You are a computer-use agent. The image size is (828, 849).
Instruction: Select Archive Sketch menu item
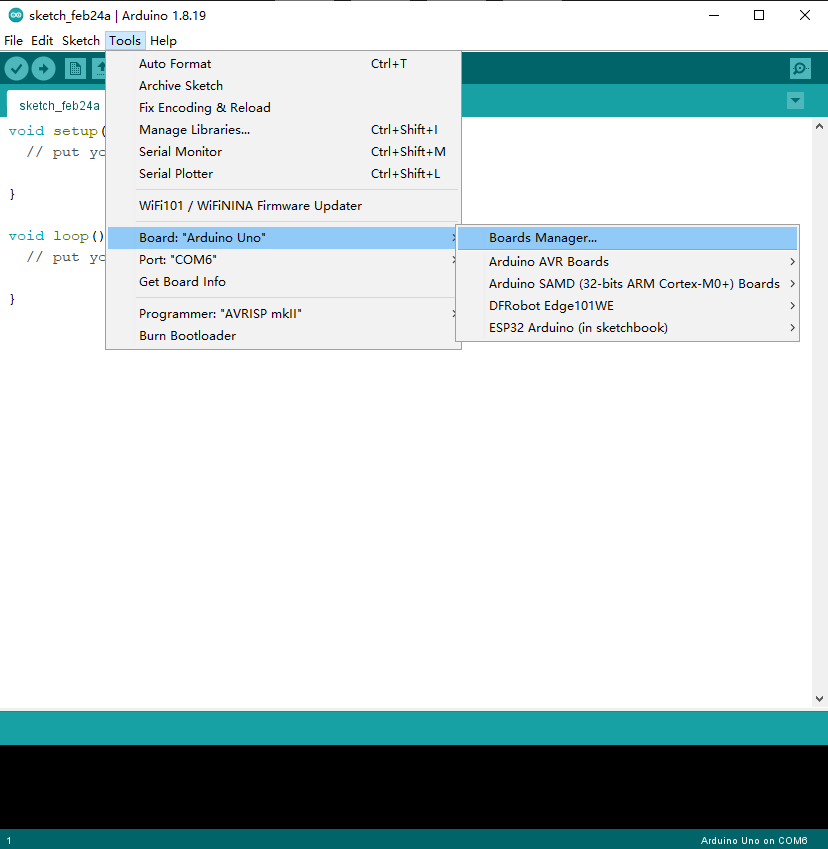coord(283,86)
